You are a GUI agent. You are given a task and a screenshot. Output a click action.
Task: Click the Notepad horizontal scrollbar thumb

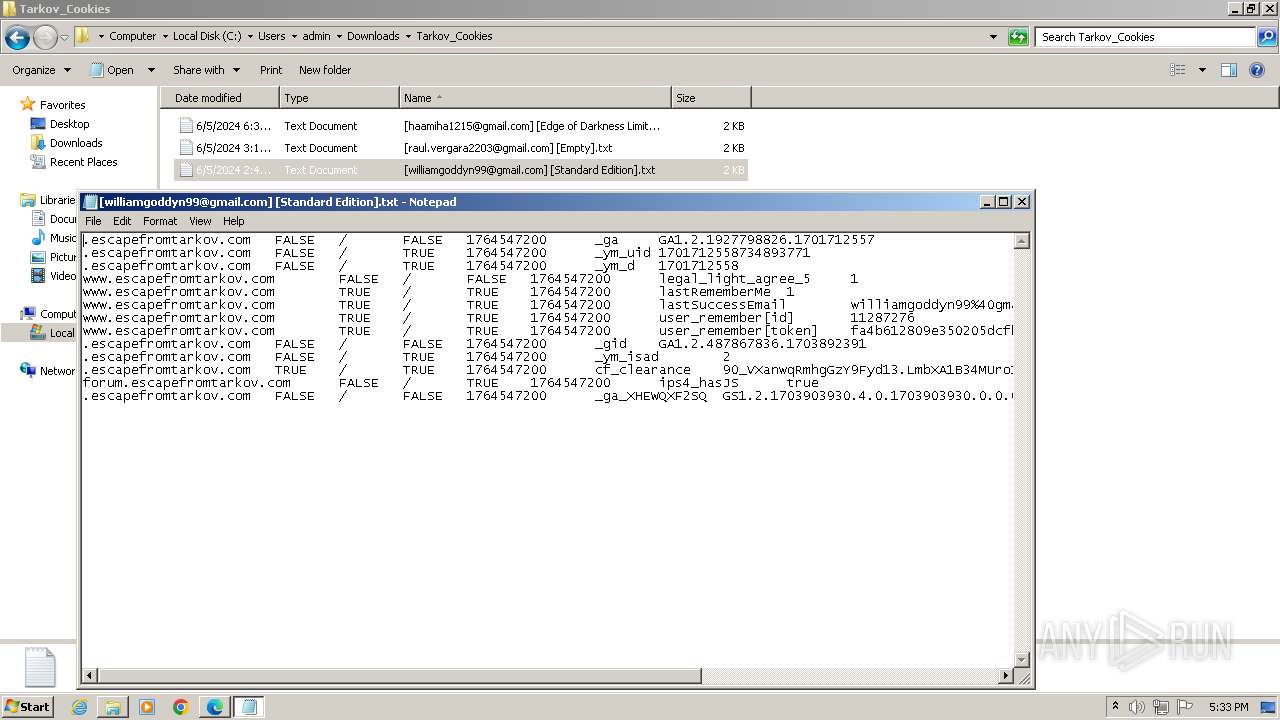click(x=399, y=676)
